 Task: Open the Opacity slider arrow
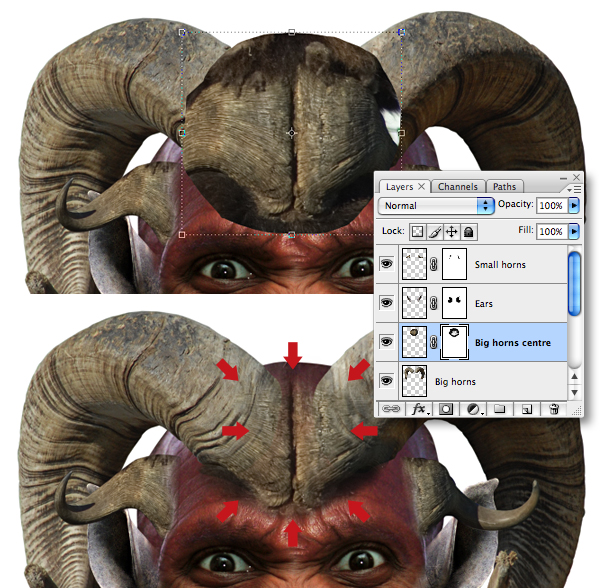click(x=574, y=205)
